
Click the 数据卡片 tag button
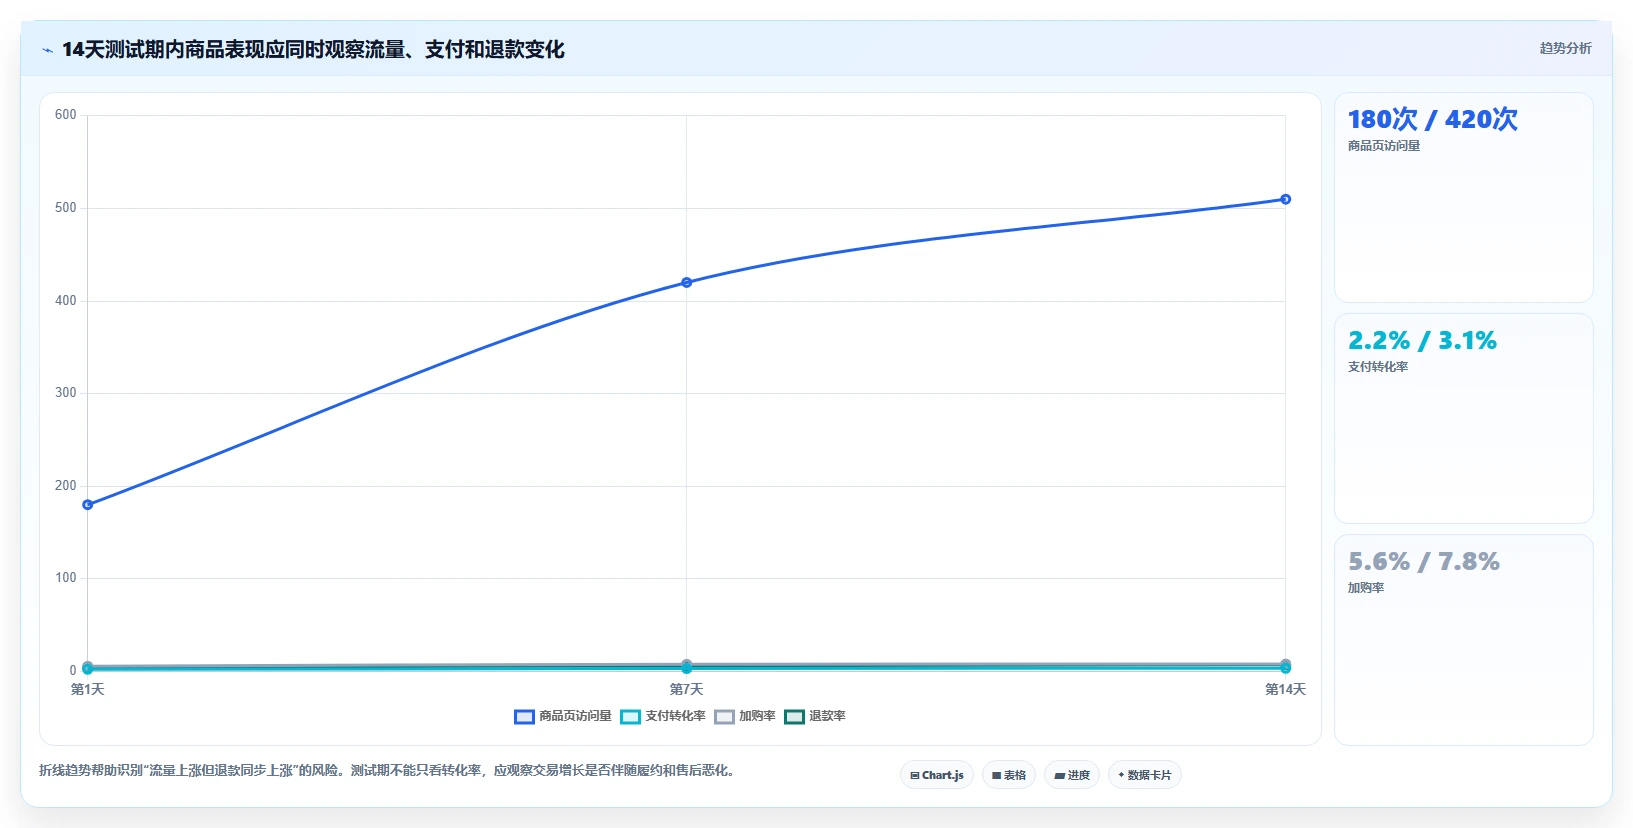(x=1145, y=775)
